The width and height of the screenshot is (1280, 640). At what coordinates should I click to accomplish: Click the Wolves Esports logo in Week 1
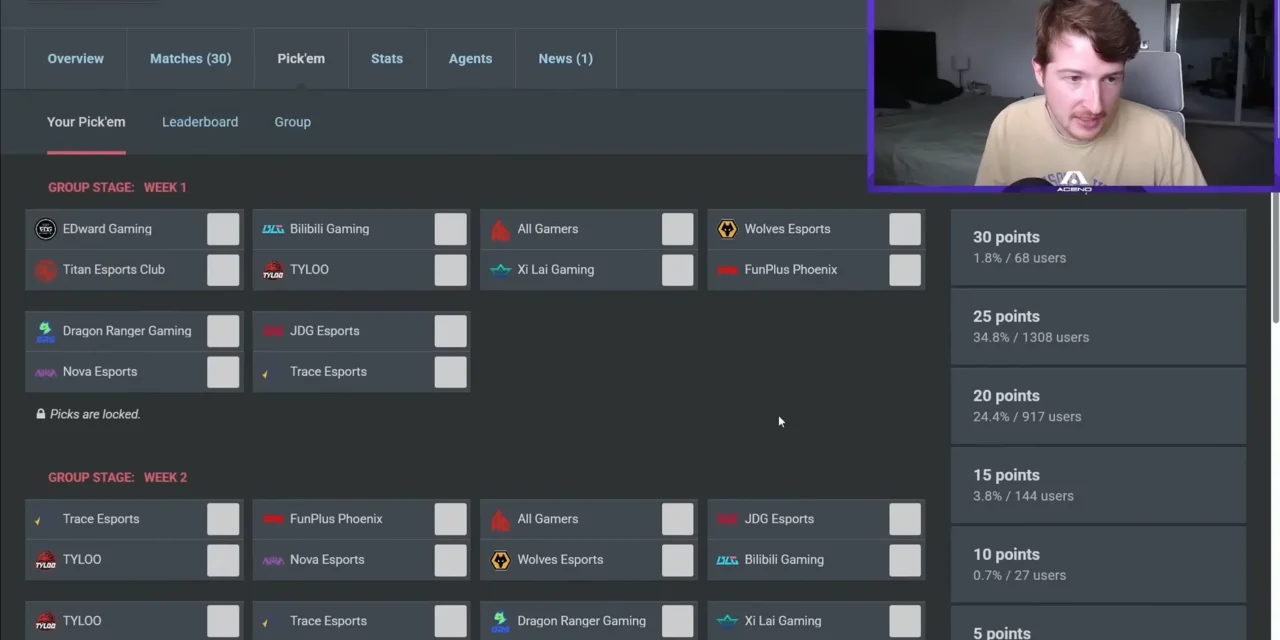pyautogui.click(x=727, y=229)
